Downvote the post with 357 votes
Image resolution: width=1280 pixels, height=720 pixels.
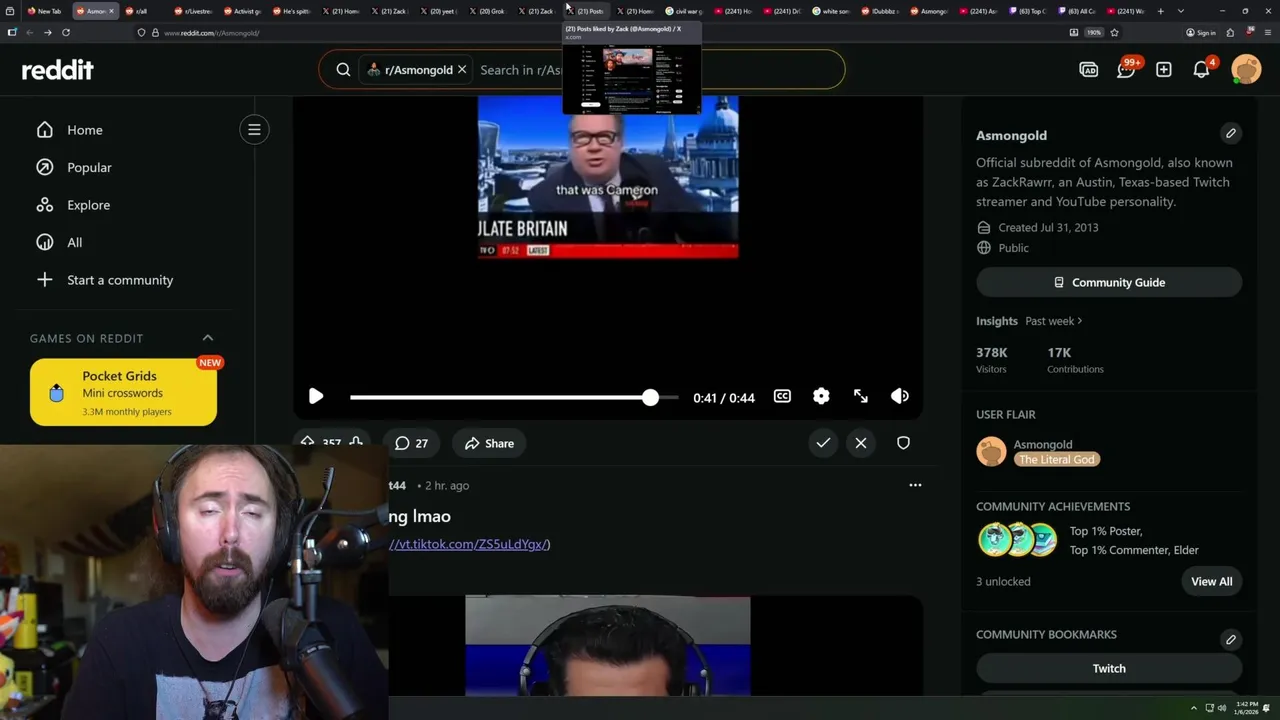point(356,442)
